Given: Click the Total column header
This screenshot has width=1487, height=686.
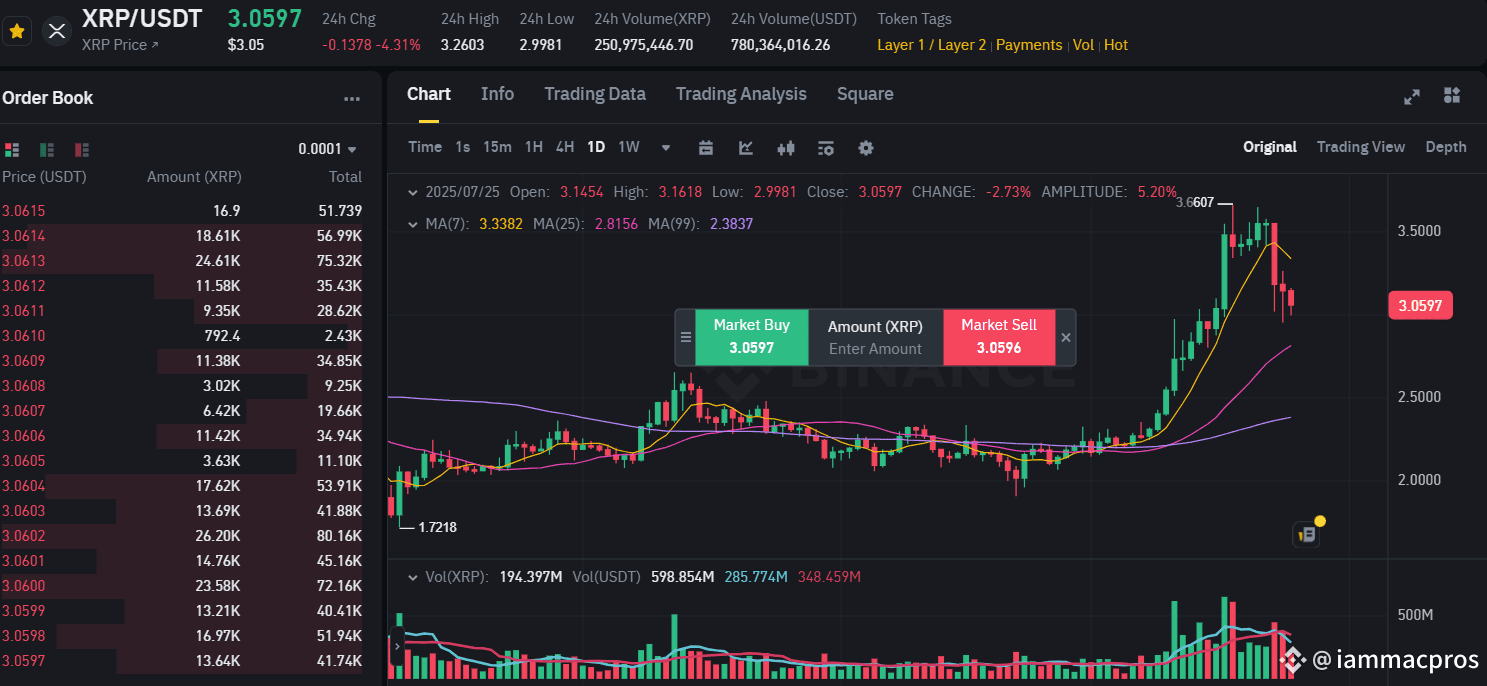Looking at the screenshot, I should click(x=345, y=177).
